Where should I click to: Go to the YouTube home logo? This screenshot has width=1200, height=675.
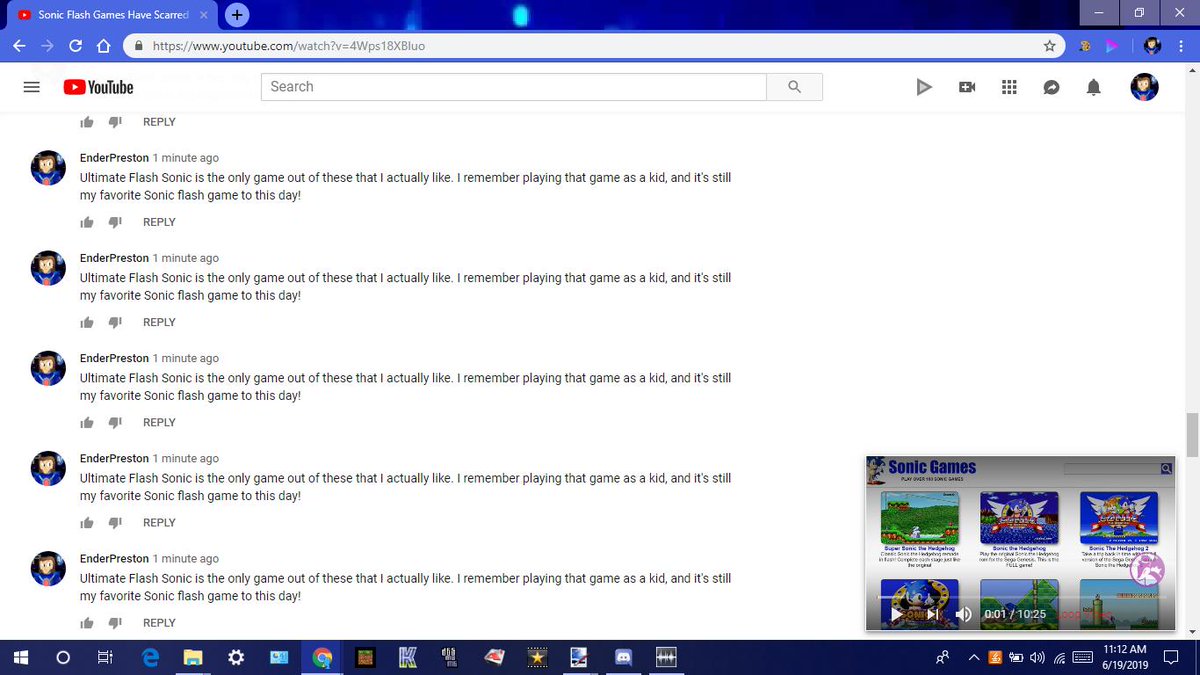point(98,87)
